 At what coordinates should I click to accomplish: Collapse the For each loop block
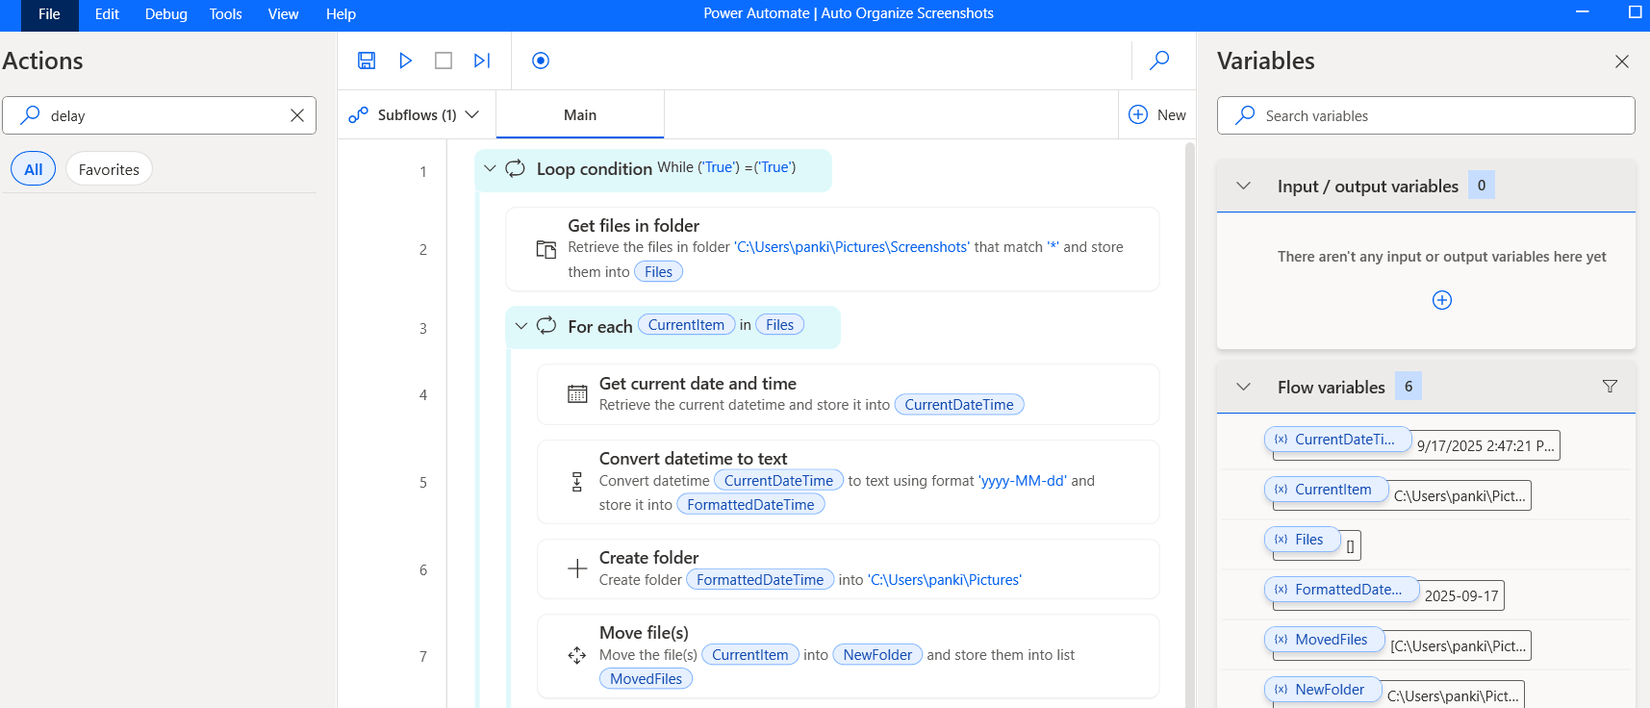click(x=521, y=326)
